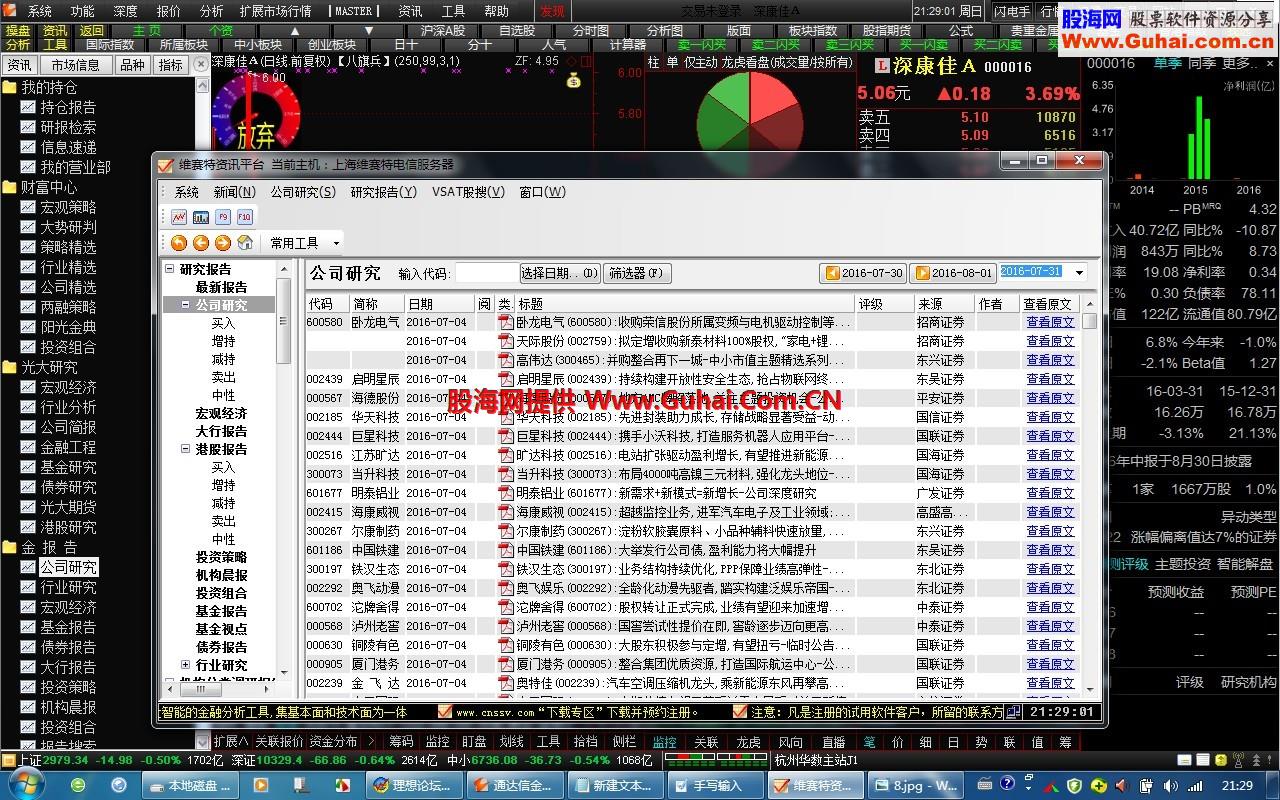The image size is (1280, 800).
Task: Open 查看原文 link for 海康威视 row
Action: pos(1050,512)
